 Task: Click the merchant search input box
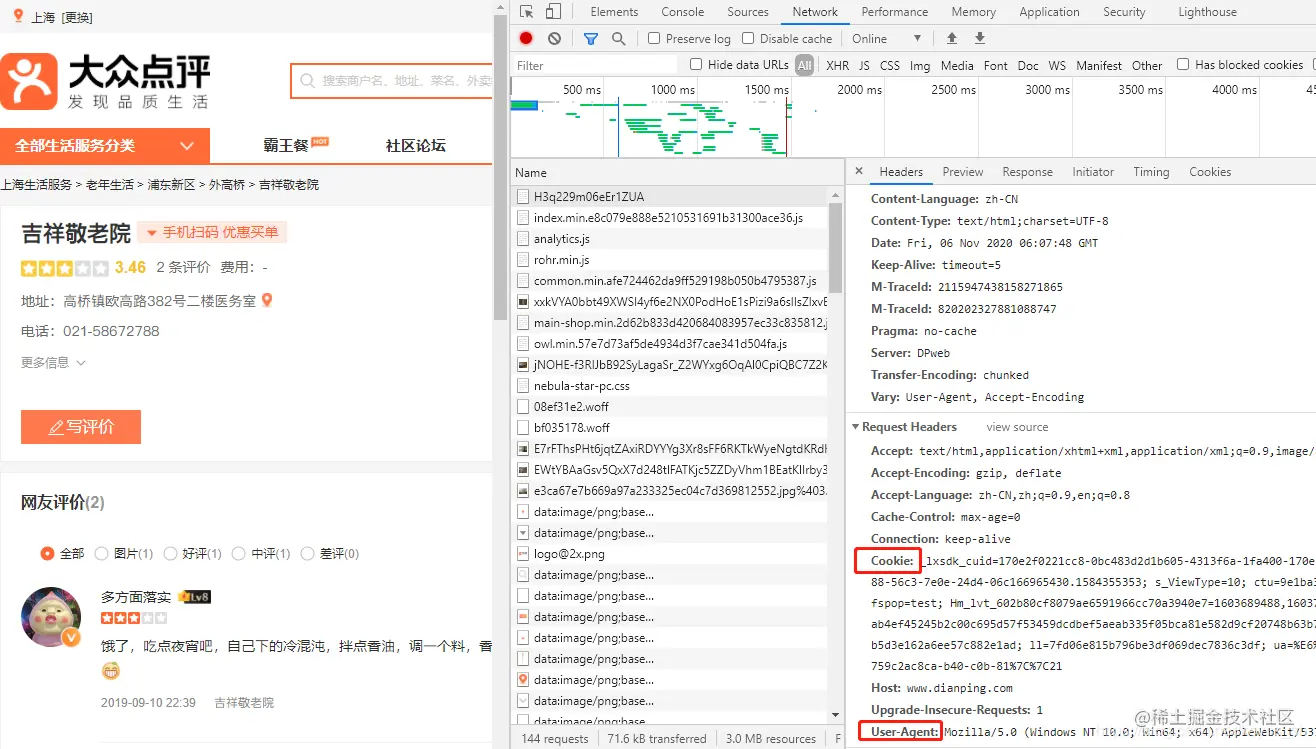(393, 80)
